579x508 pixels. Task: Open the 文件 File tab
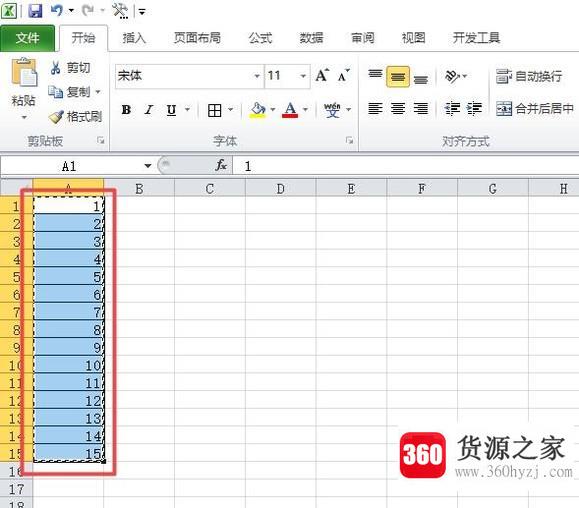[27, 38]
